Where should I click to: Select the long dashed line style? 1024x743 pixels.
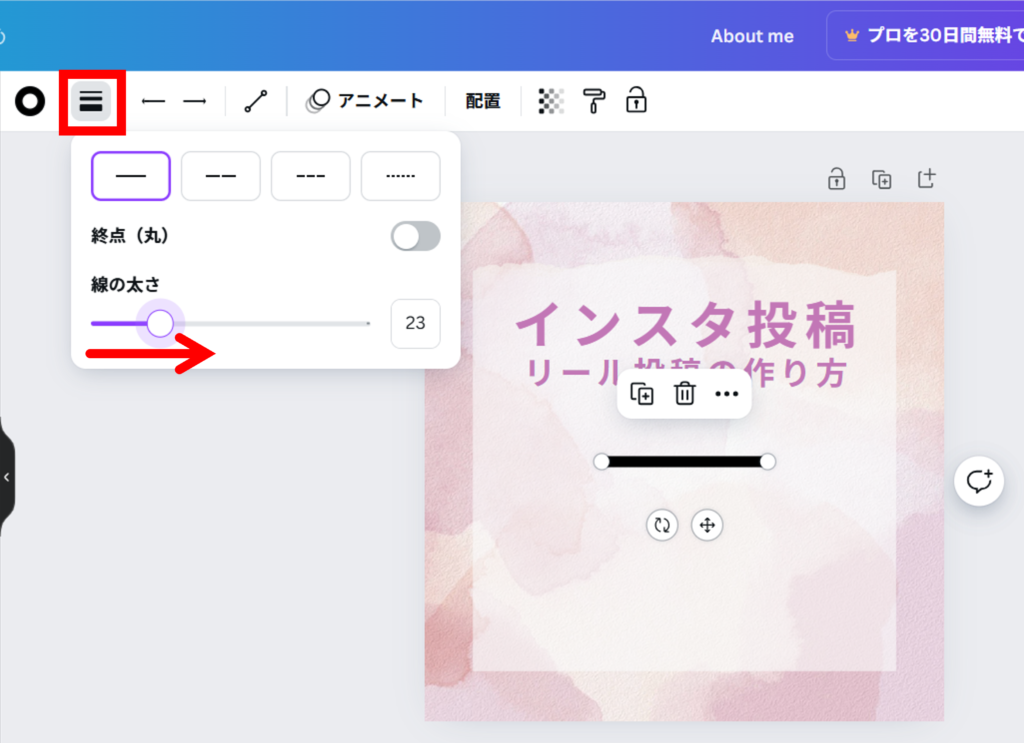point(221,176)
